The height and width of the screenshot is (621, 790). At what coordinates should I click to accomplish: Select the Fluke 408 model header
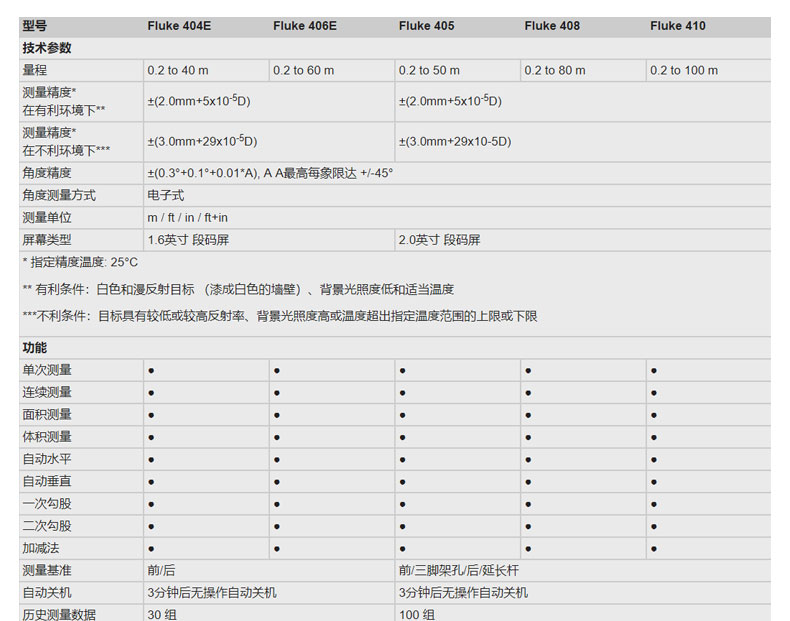click(x=552, y=26)
